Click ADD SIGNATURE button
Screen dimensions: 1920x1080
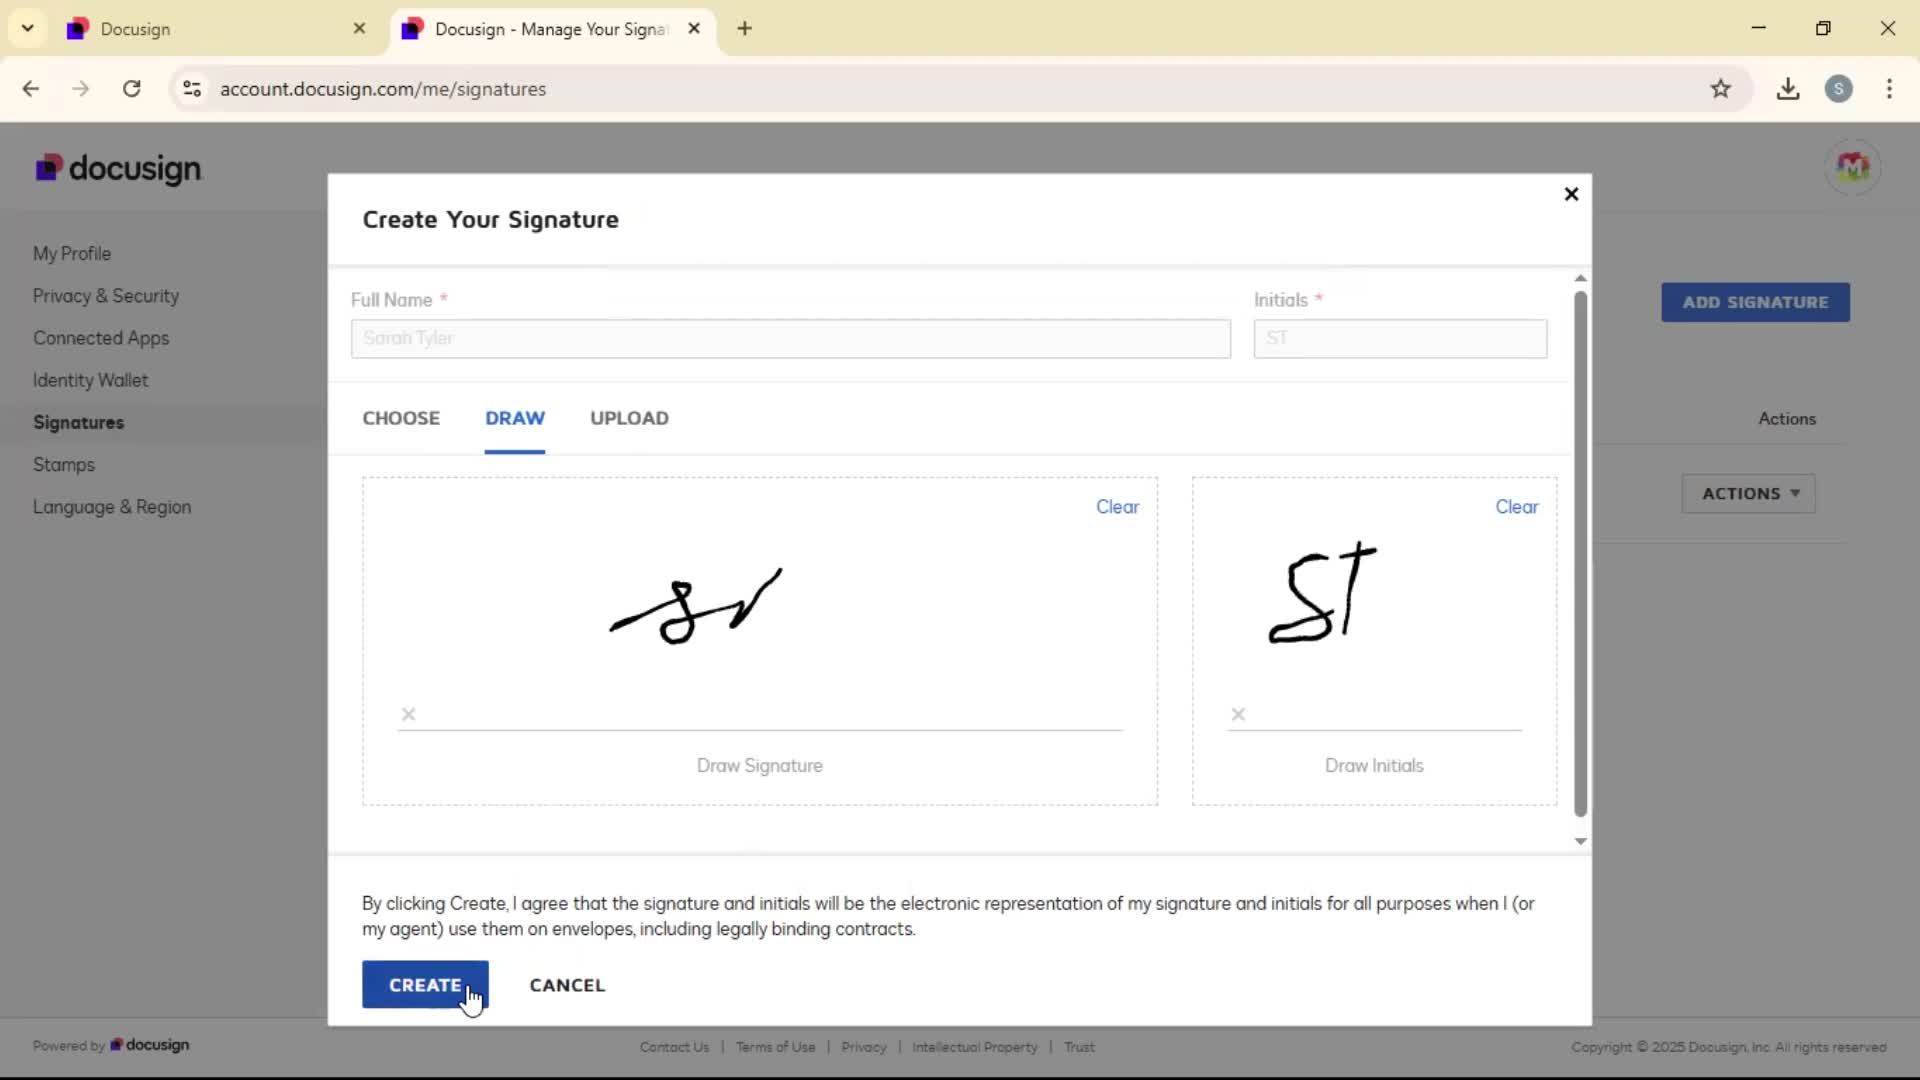tap(1755, 302)
